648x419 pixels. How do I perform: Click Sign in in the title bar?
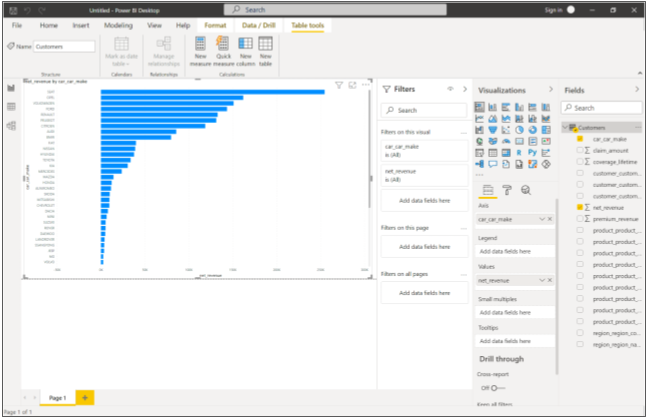553,10
